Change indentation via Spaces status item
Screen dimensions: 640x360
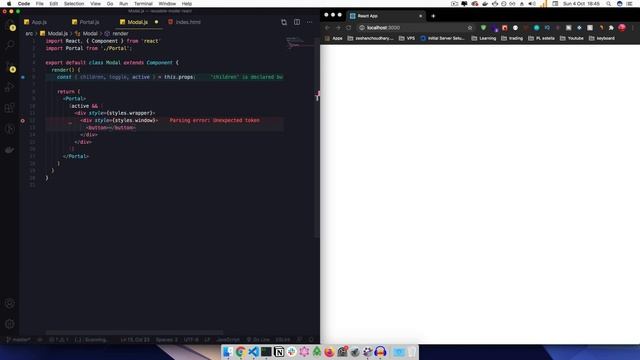click(x=167, y=340)
